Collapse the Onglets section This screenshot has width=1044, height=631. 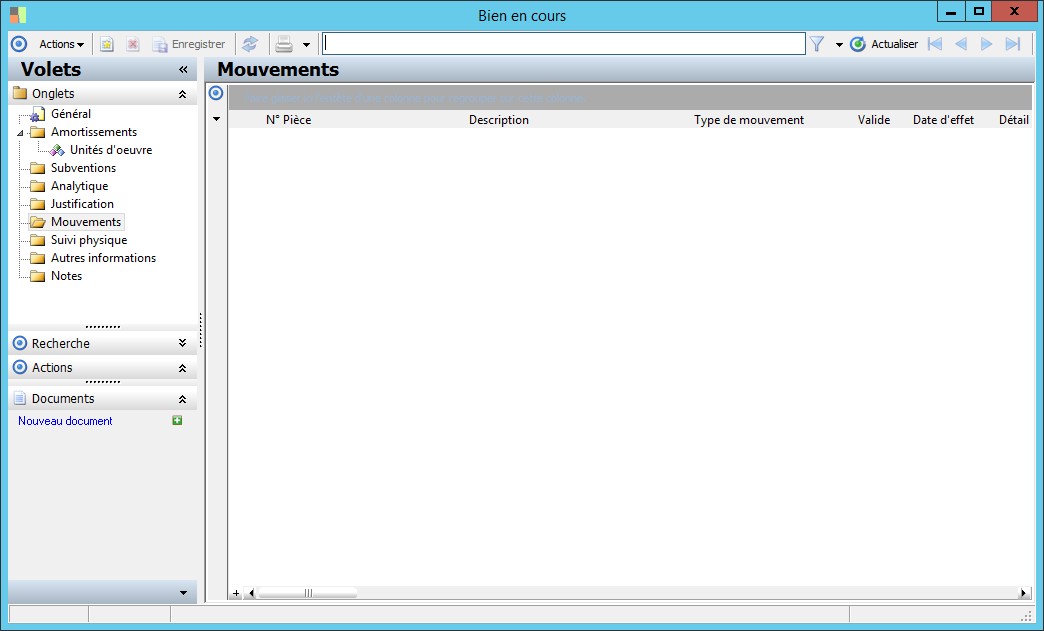click(182, 95)
